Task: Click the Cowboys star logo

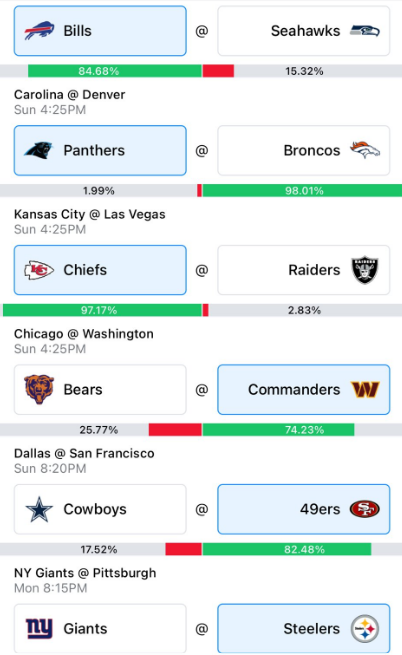Action: (x=39, y=509)
